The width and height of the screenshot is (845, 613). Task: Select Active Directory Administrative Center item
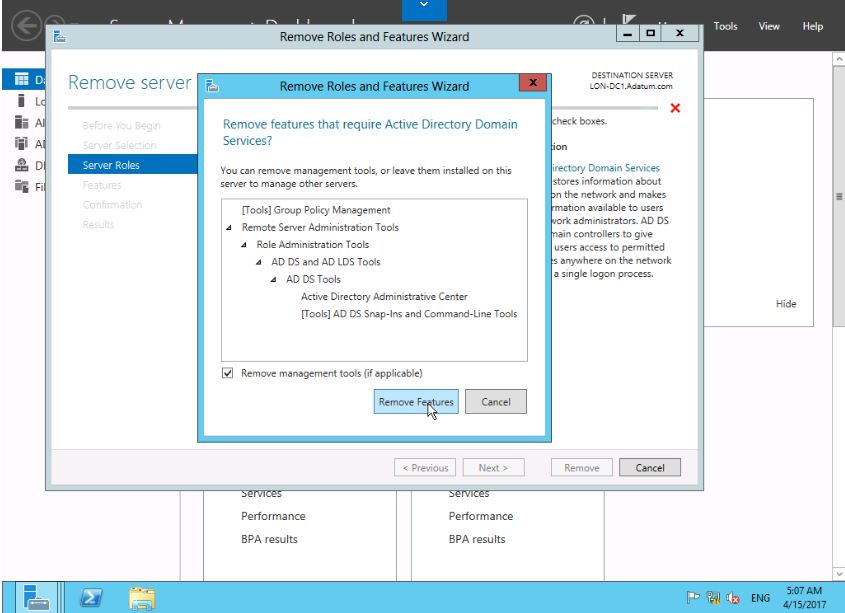[x=383, y=296]
